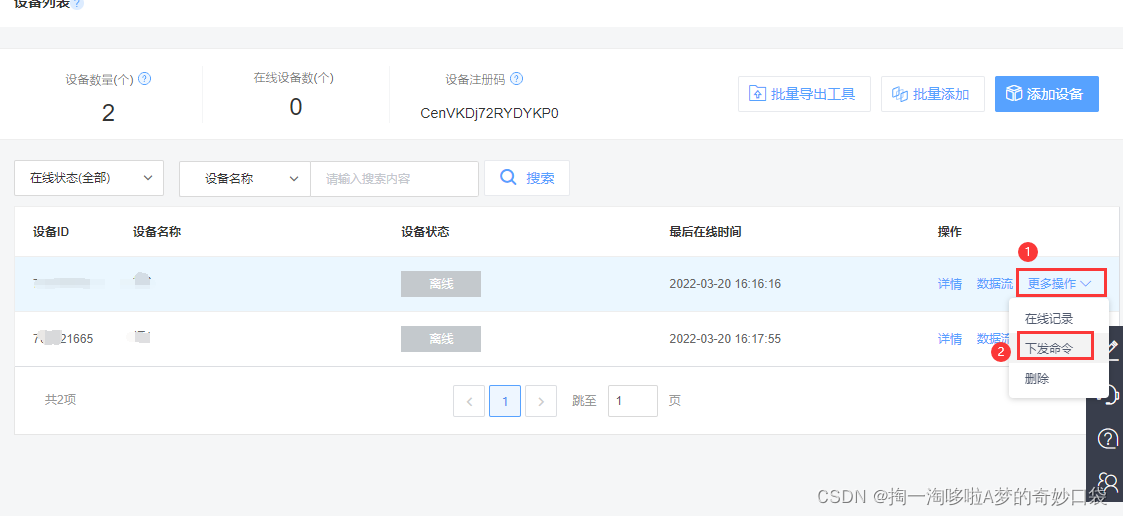Click 批量导出工具 button
This screenshot has width=1123, height=516.
coord(804,94)
